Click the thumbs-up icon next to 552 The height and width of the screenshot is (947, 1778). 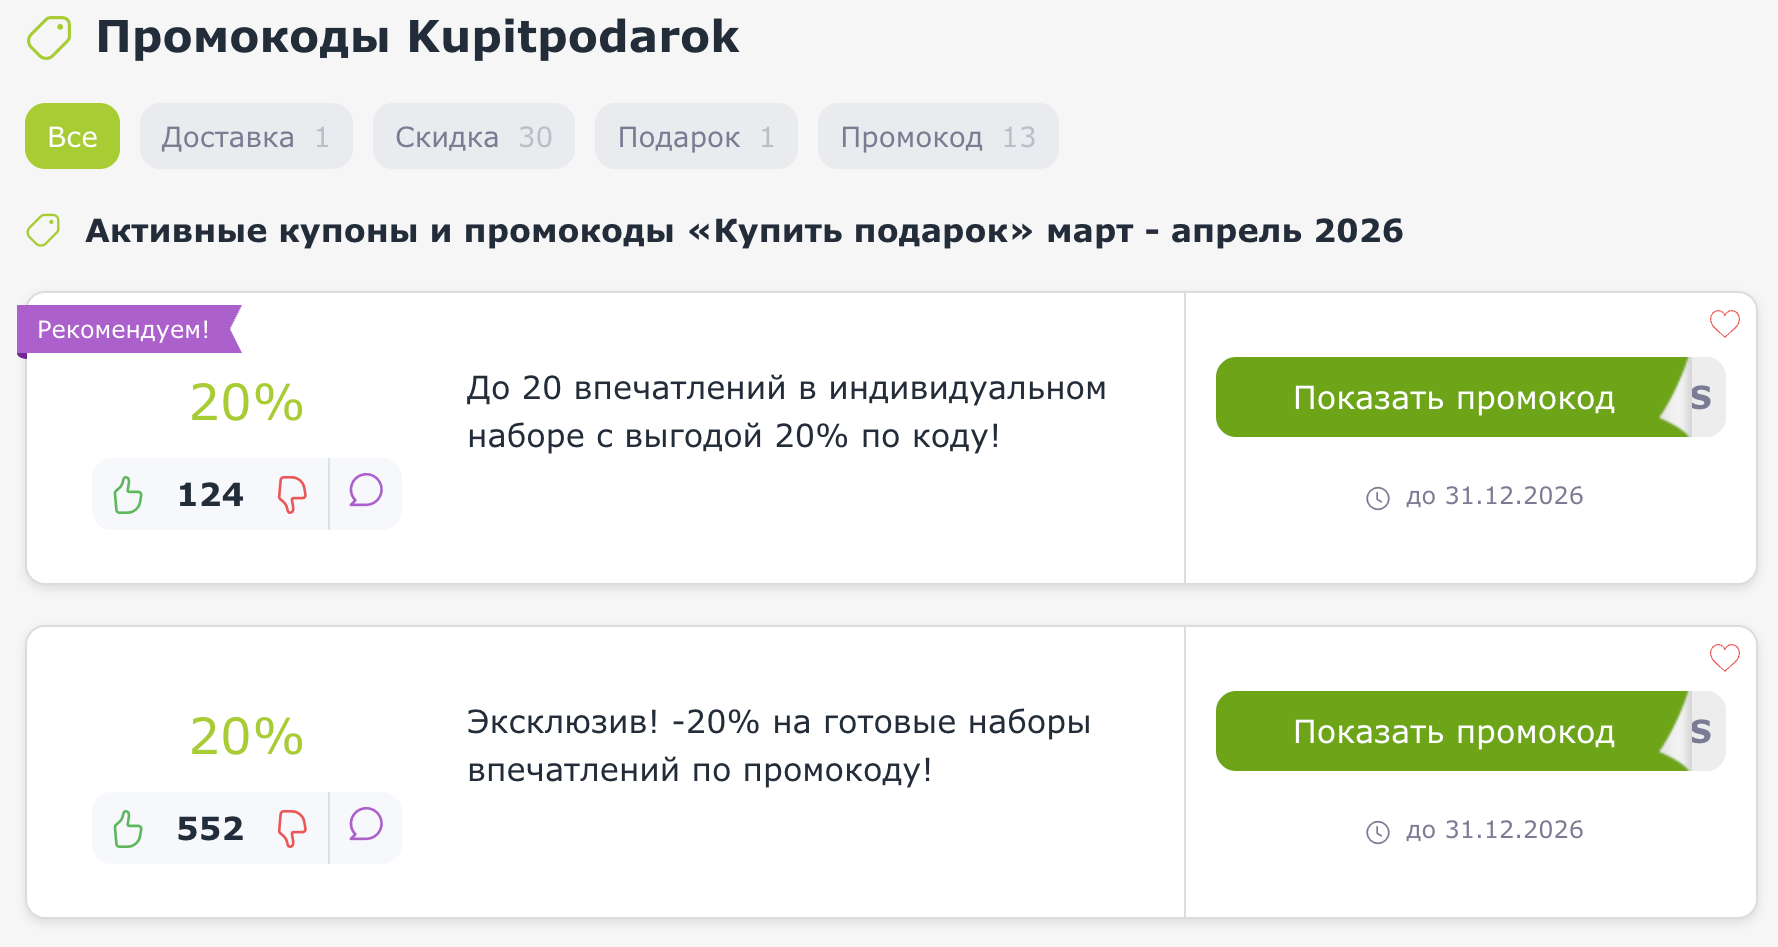coord(127,827)
